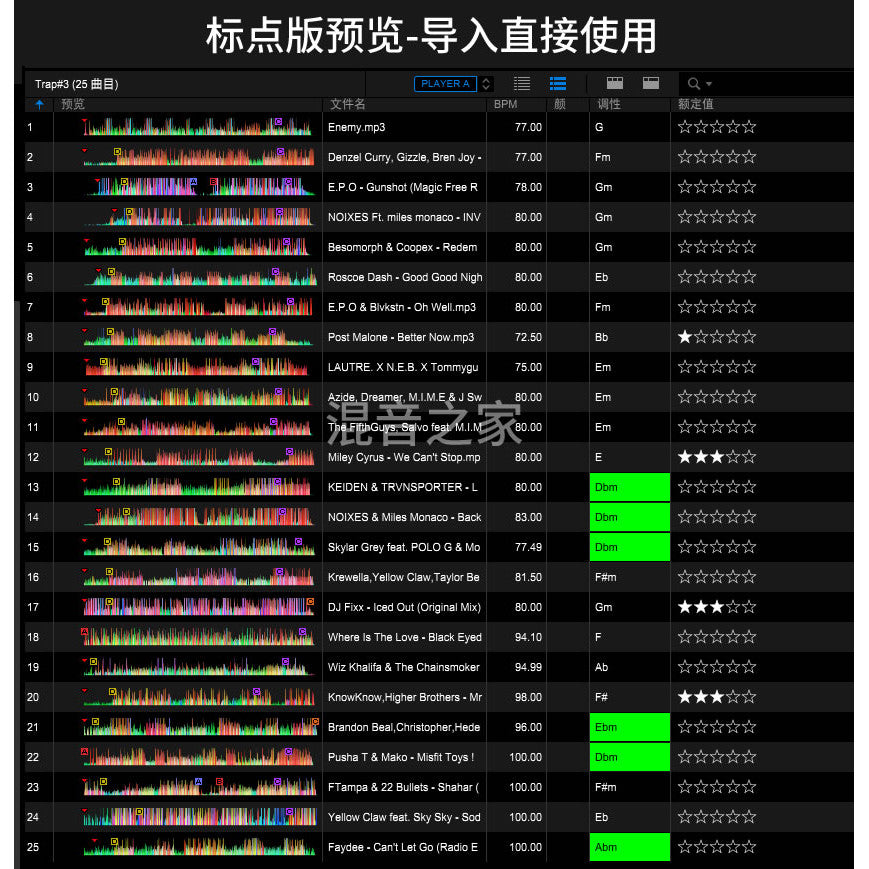Click the Ab key of Wiz Khalifa track
The width and height of the screenshot is (869, 869).
pos(601,667)
